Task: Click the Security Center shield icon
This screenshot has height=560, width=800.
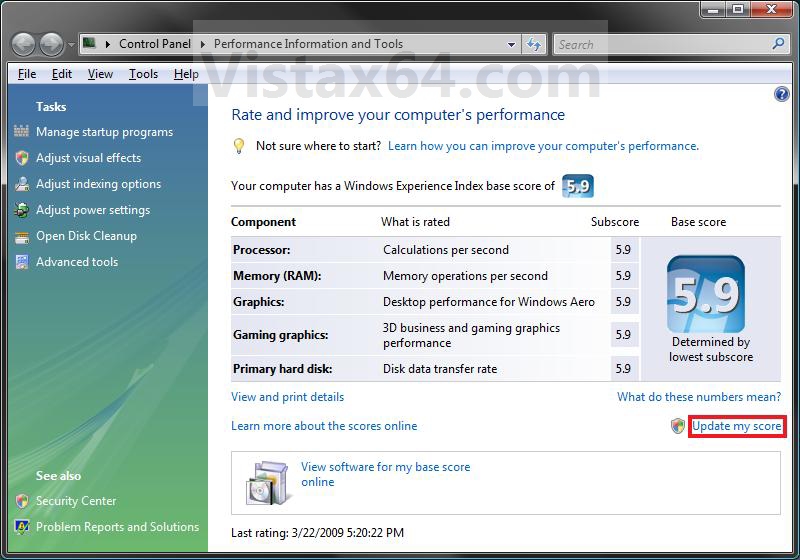Action: coord(22,501)
